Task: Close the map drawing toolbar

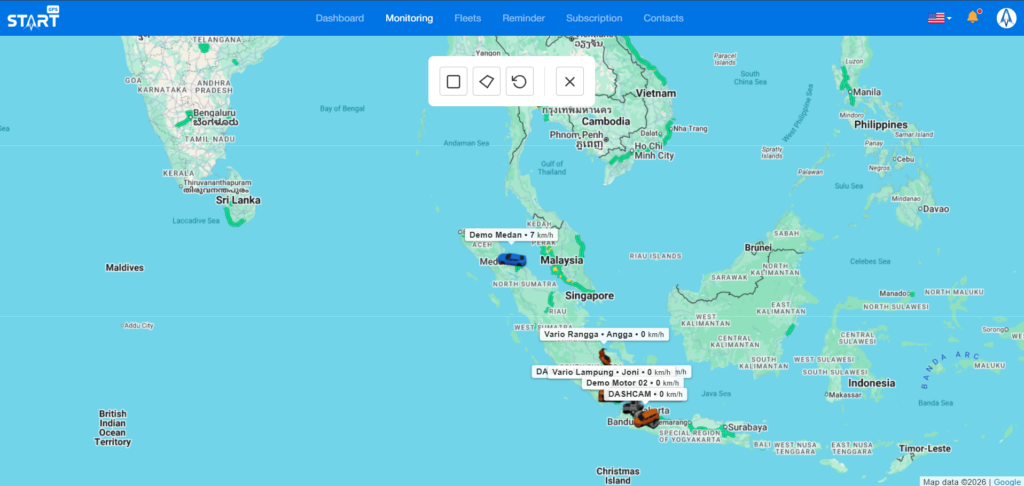Action: 569,81
